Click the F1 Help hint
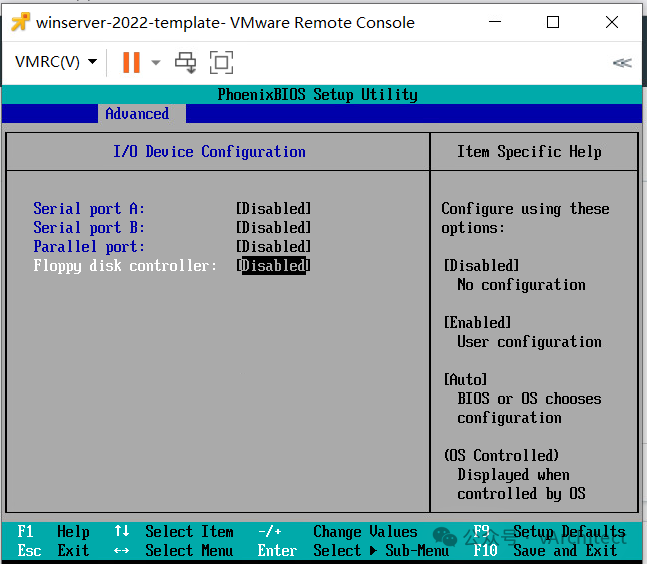Viewport: 647px width, 564px height. point(53,531)
